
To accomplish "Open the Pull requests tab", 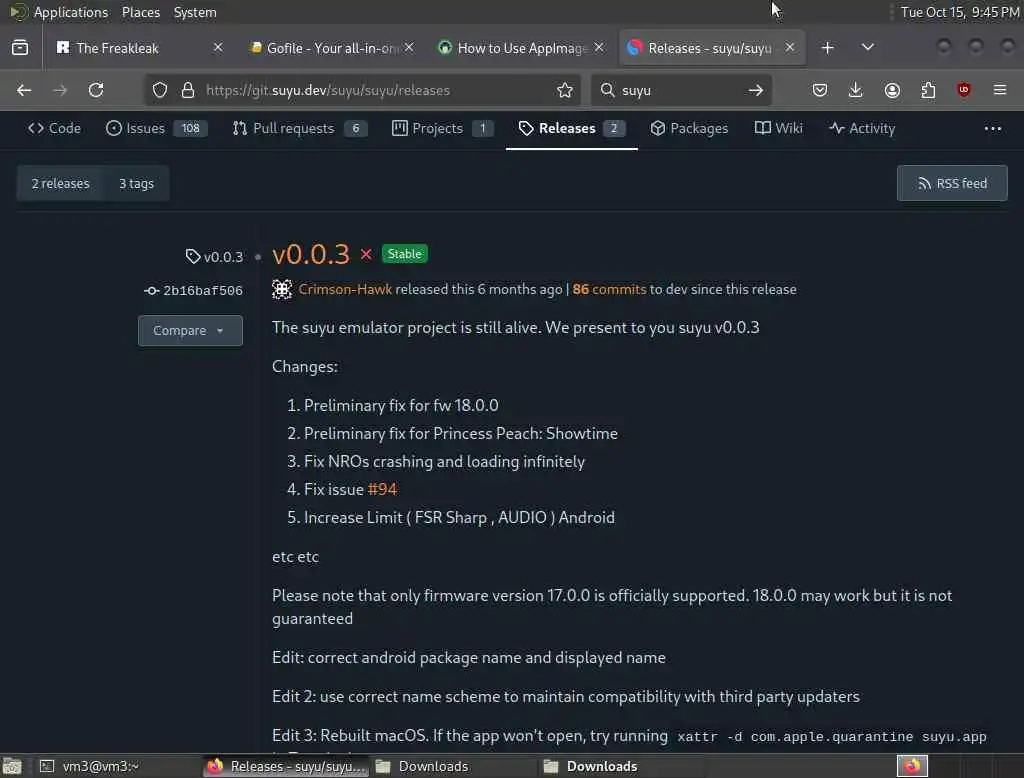I will pyautogui.click(x=300, y=129).
